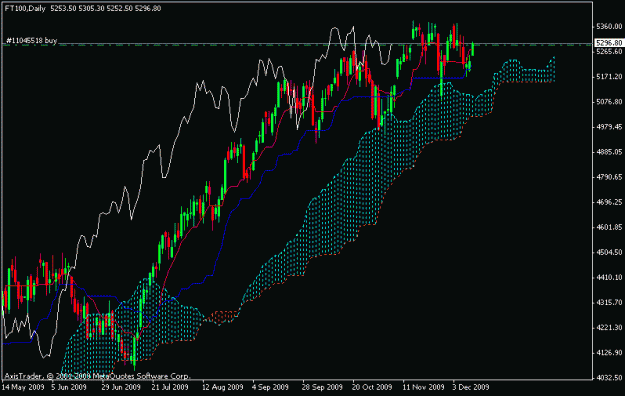Click the 11 Nov 2009 date label

[423, 387]
